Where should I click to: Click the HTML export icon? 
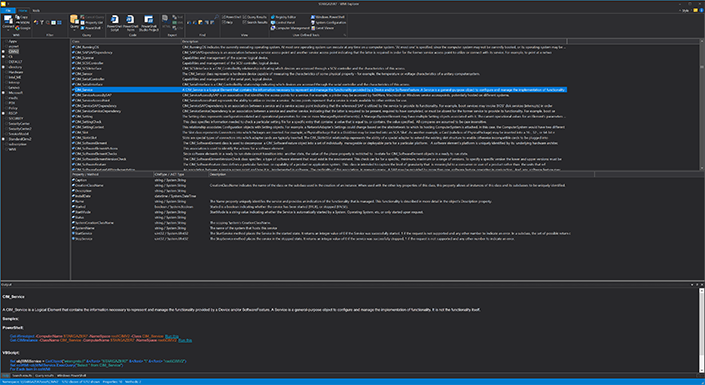point(165,22)
